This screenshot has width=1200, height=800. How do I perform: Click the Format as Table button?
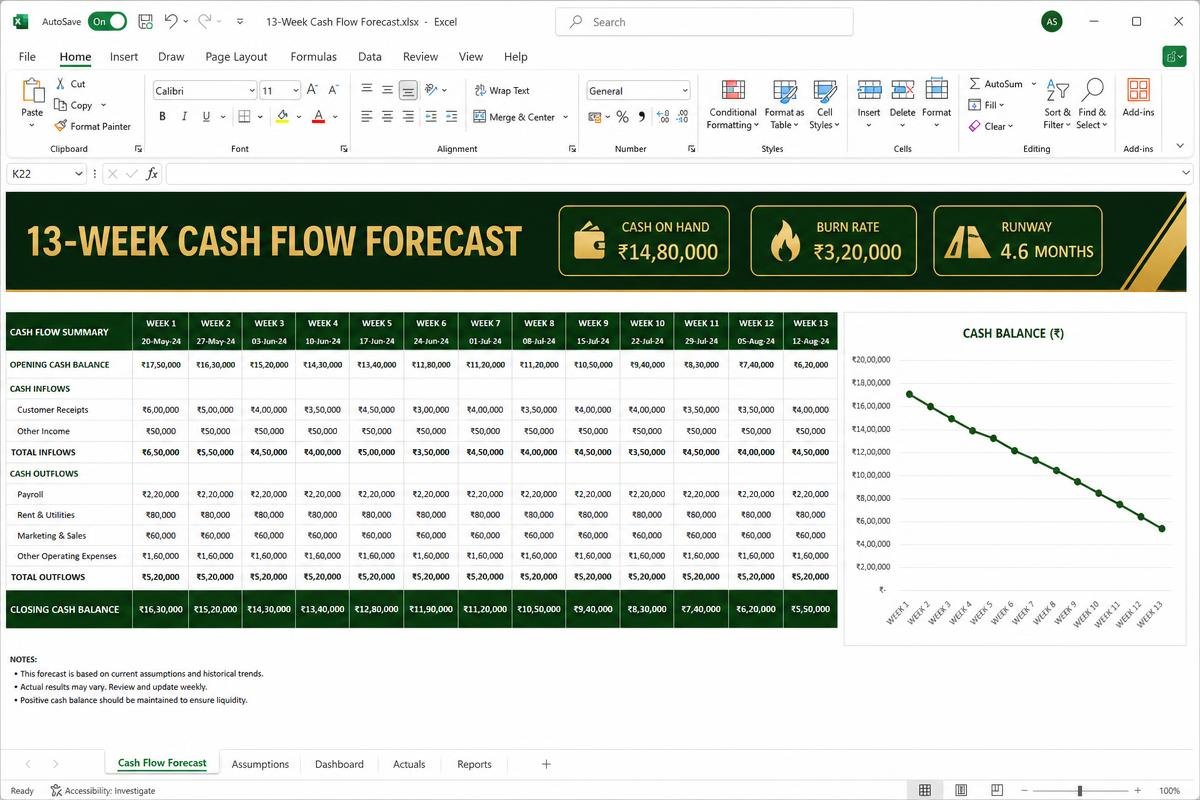785,104
